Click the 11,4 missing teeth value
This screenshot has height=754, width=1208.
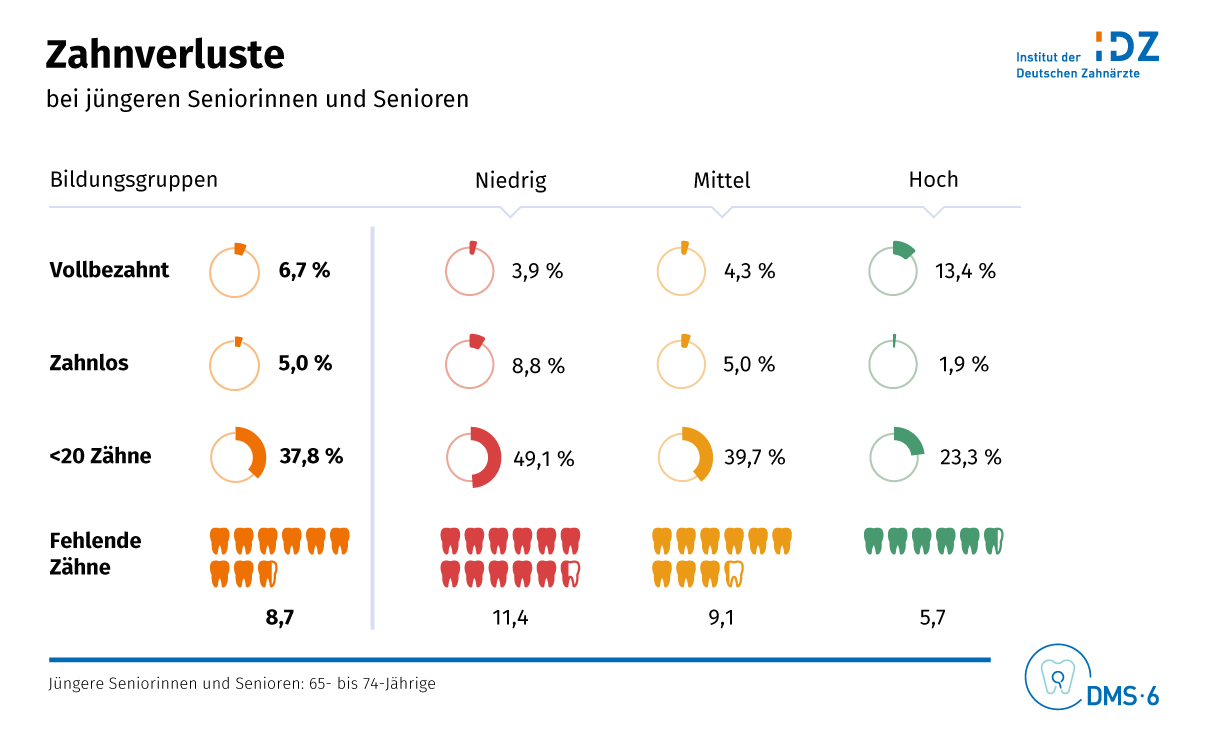[x=510, y=618]
